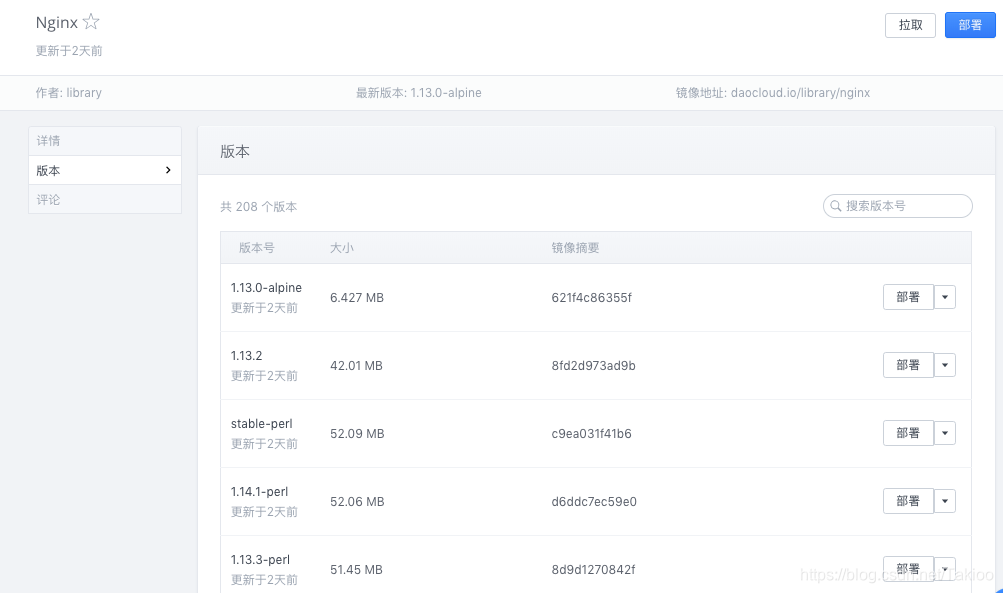Click the search magnifier icon
The width and height of the screenshot is (1003, 593).
tap(835, 206)
